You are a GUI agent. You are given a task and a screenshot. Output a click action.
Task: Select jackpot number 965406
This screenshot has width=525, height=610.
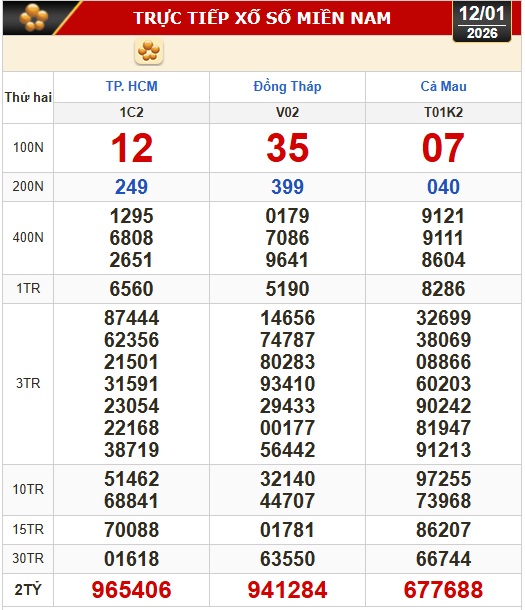click(x=131, y=590)
